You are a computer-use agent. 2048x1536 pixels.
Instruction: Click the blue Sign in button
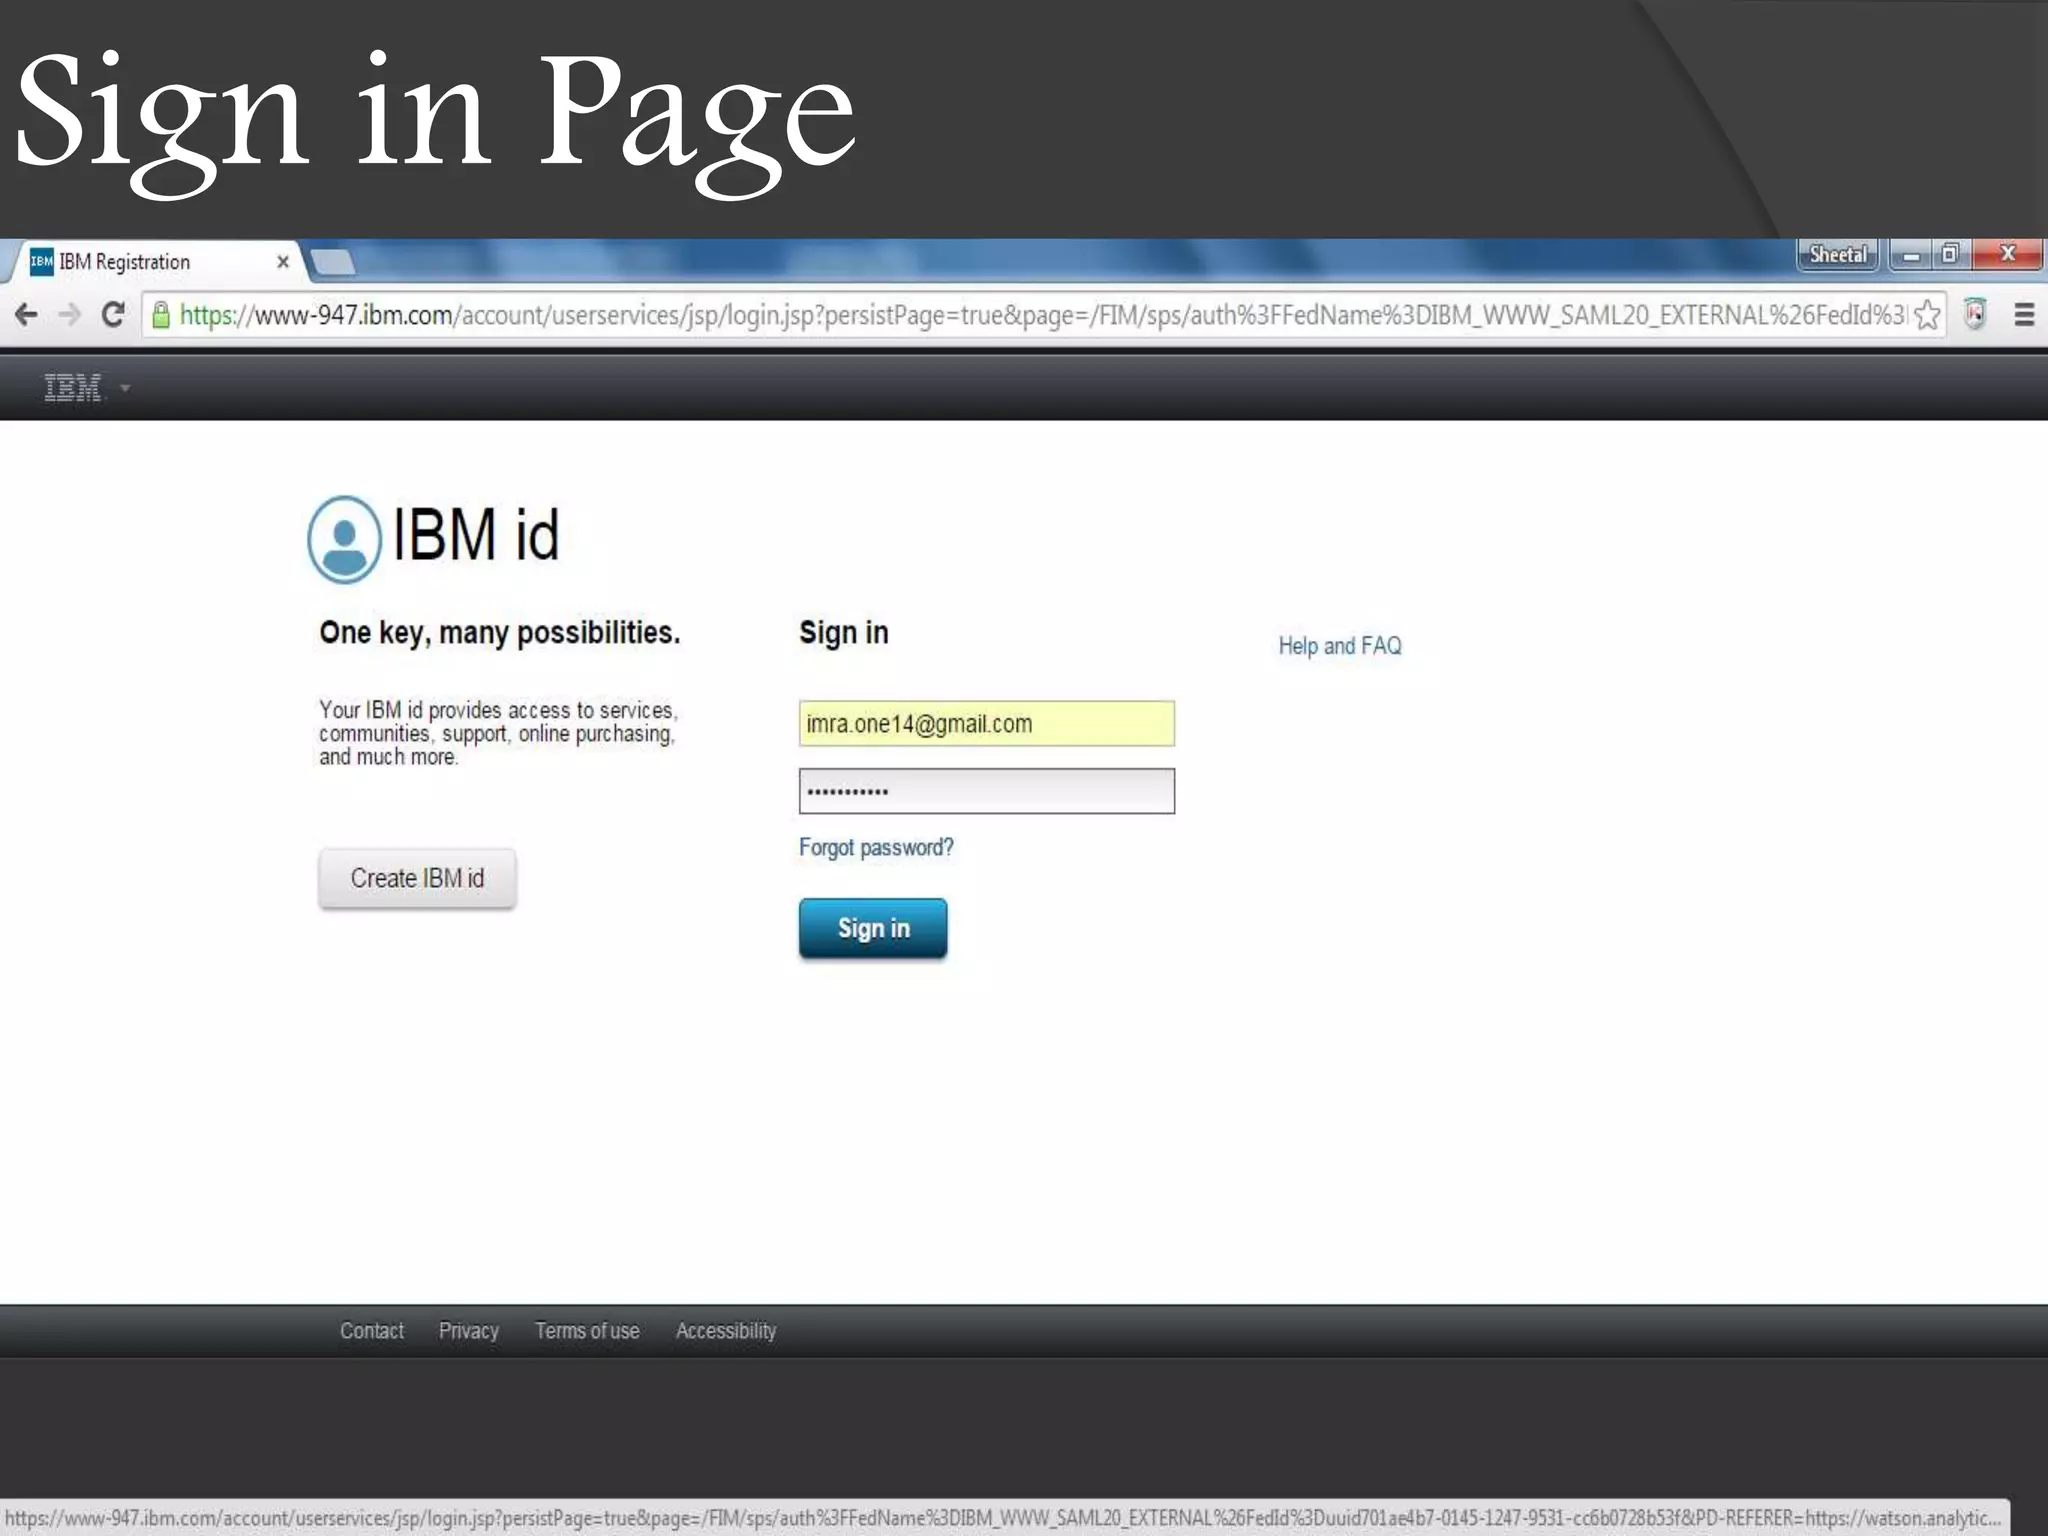[872, 928]
